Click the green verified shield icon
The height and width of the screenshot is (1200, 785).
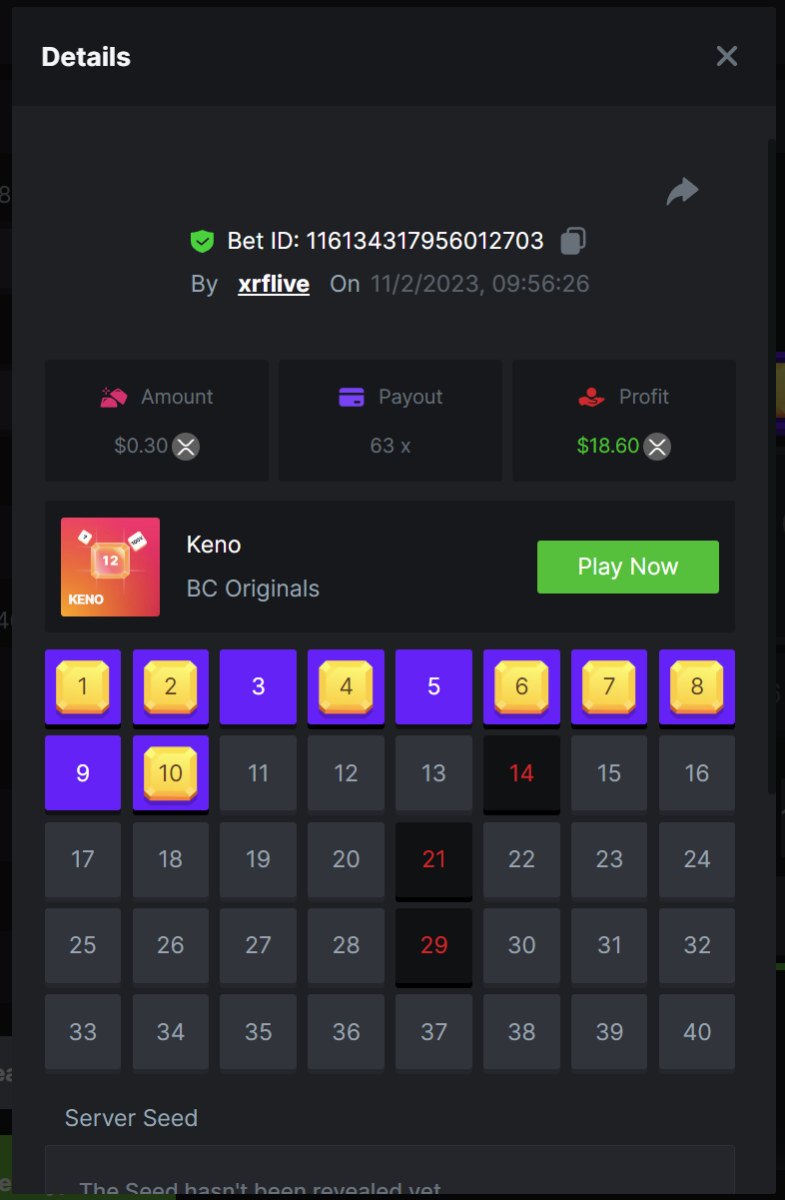[203, 241]
